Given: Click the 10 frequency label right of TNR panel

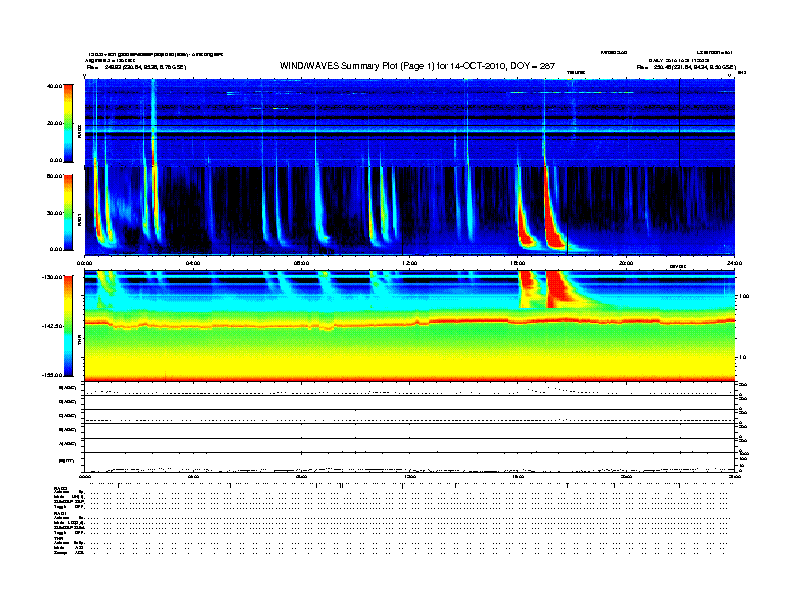Looking at the screenshot, I should tap(743, 357).
